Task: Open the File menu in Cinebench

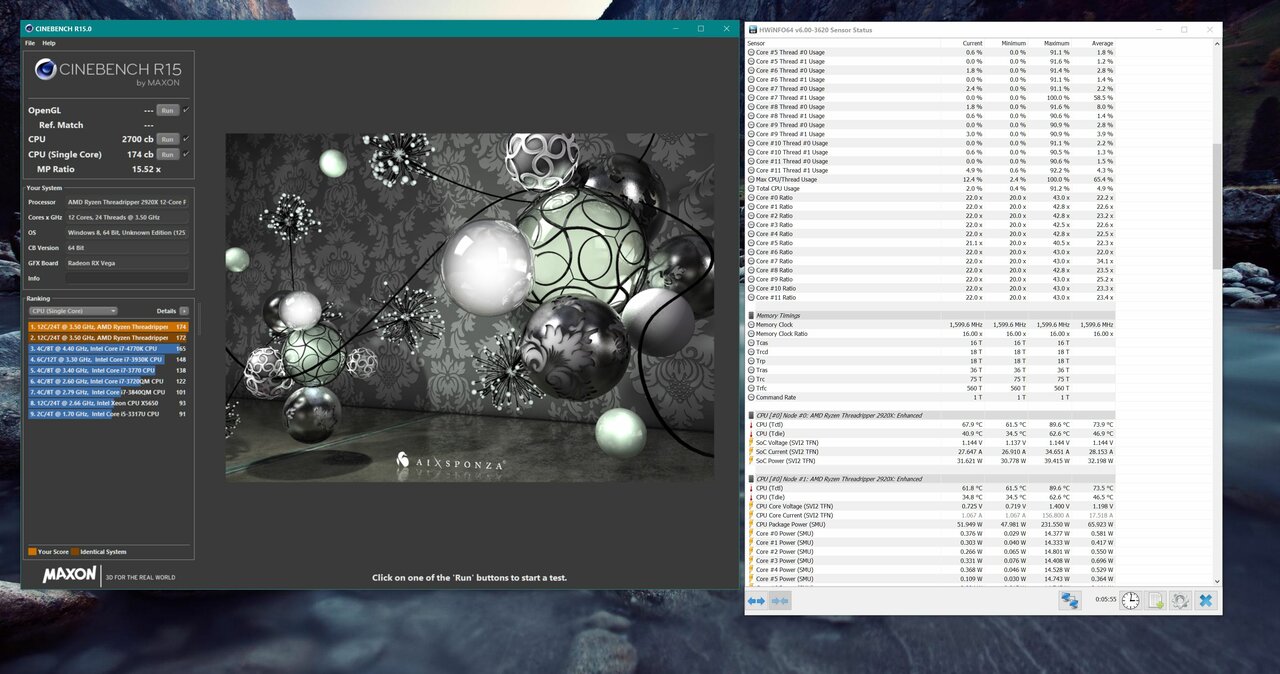Action: (x=30, y=43)
